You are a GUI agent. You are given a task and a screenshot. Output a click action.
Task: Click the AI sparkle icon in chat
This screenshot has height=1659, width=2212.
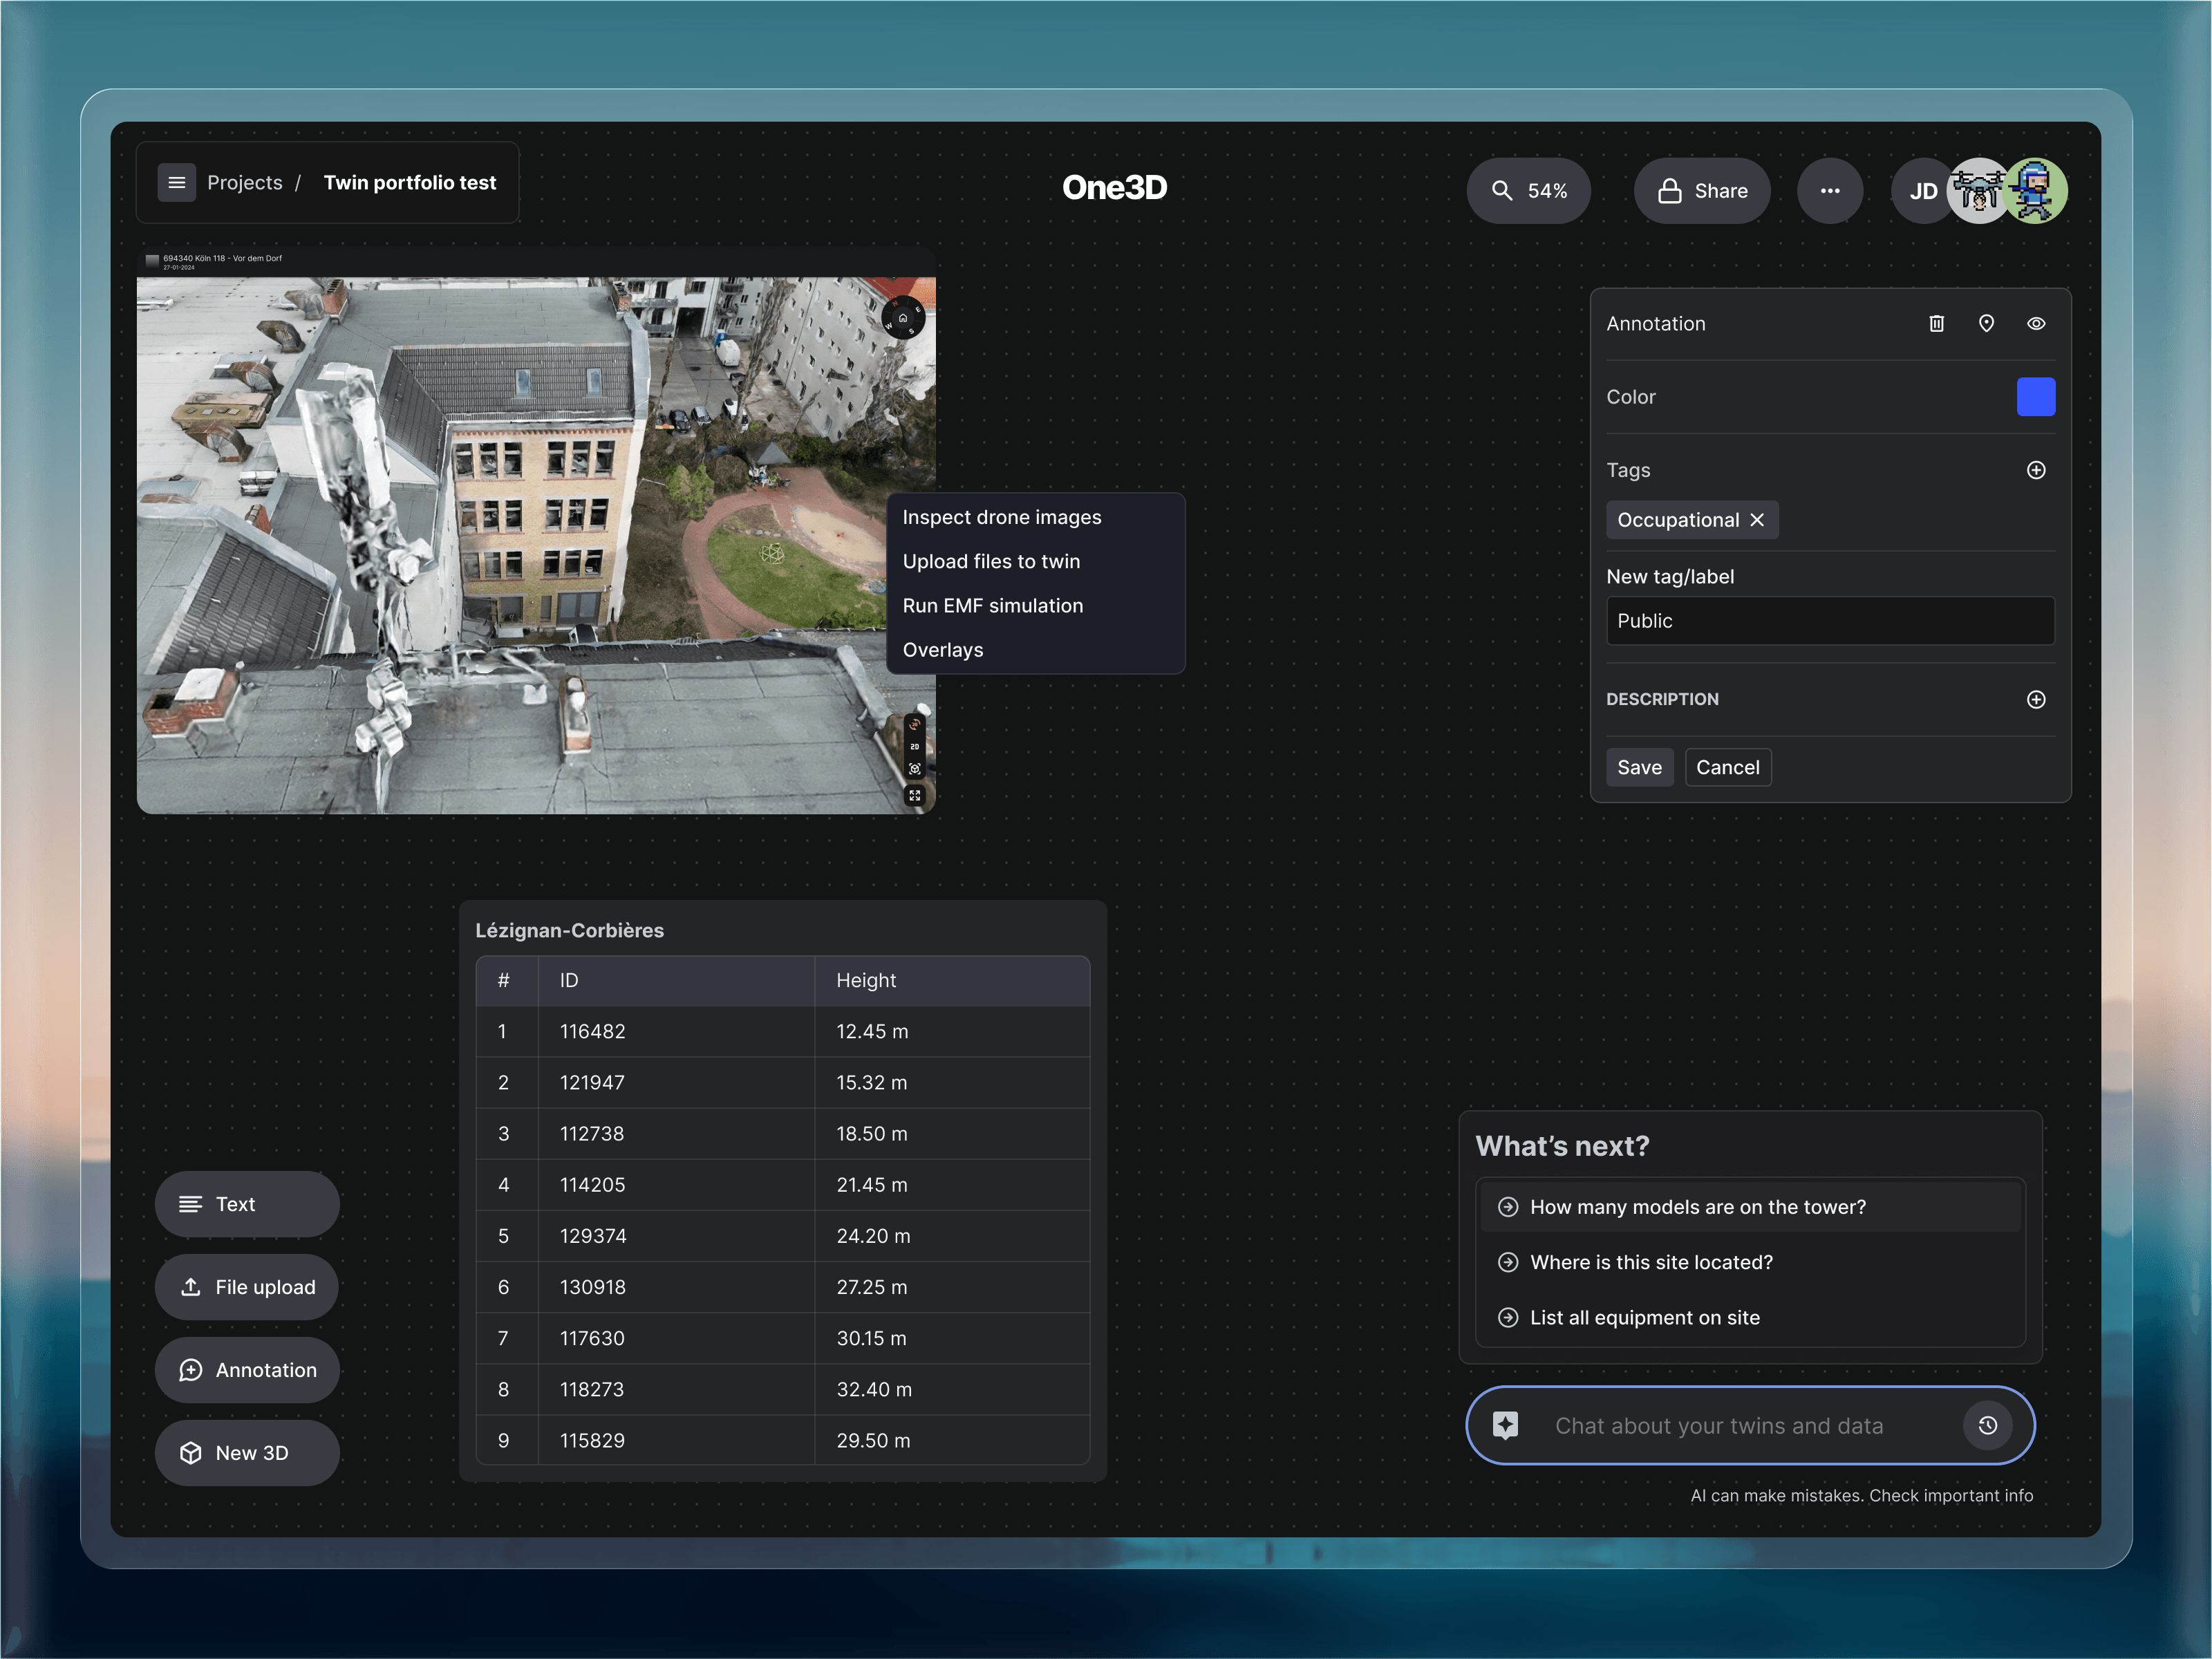coord(1506,1425)
